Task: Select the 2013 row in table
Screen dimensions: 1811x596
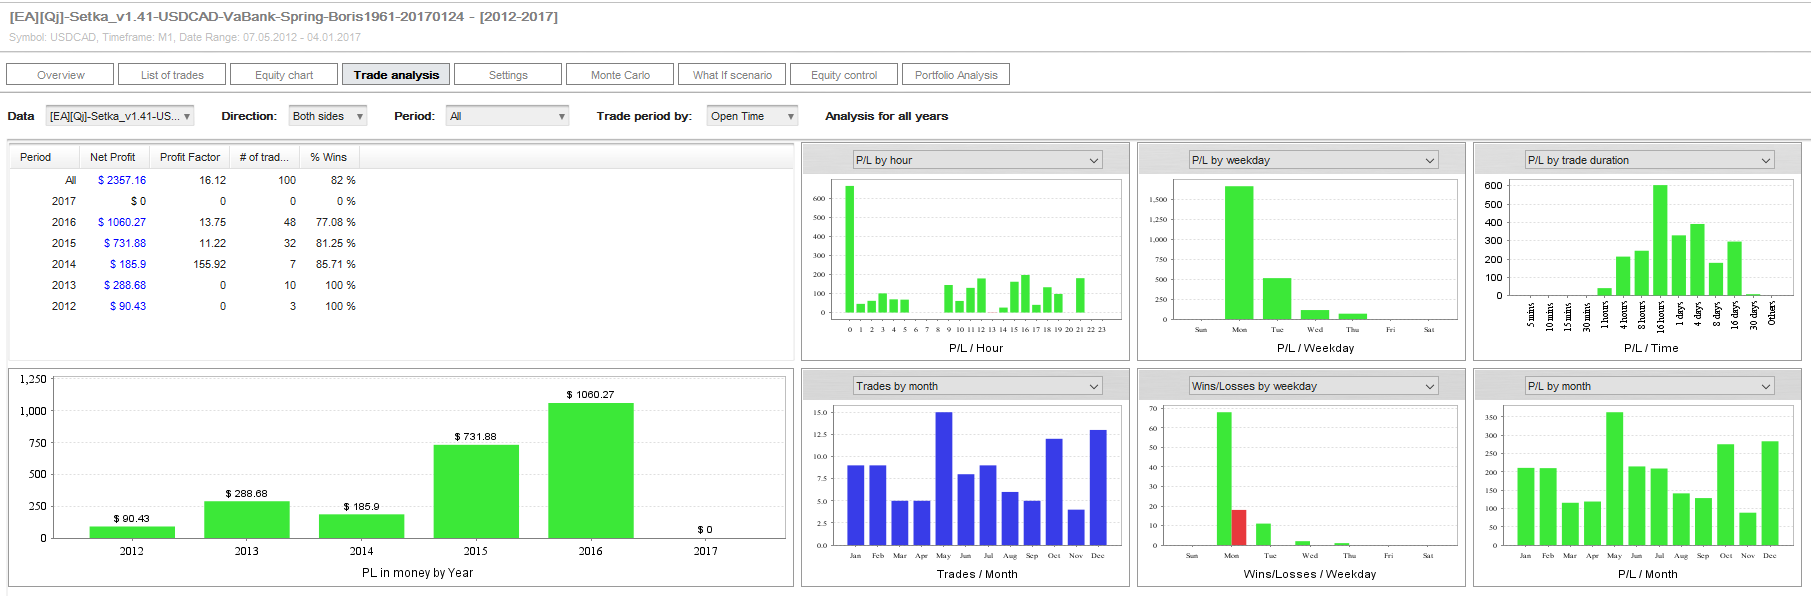Action: 185,285
